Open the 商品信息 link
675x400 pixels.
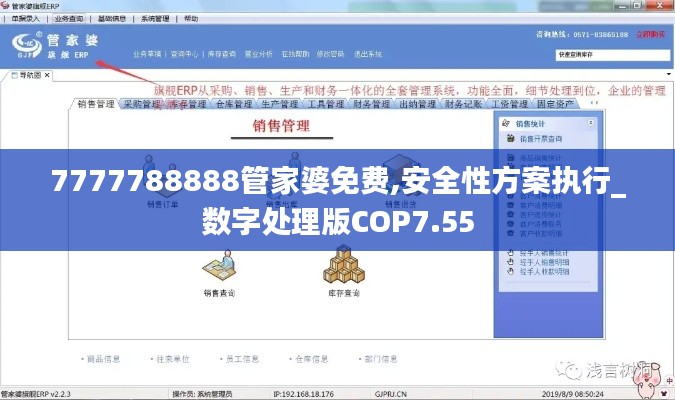[x=103, y=359]
